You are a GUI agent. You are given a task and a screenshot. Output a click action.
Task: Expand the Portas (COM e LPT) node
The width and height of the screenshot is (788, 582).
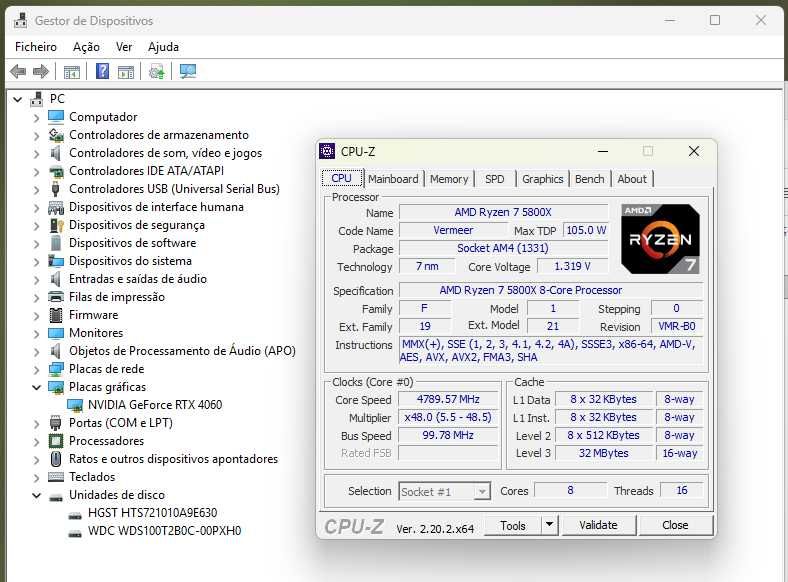click(36, 424)
